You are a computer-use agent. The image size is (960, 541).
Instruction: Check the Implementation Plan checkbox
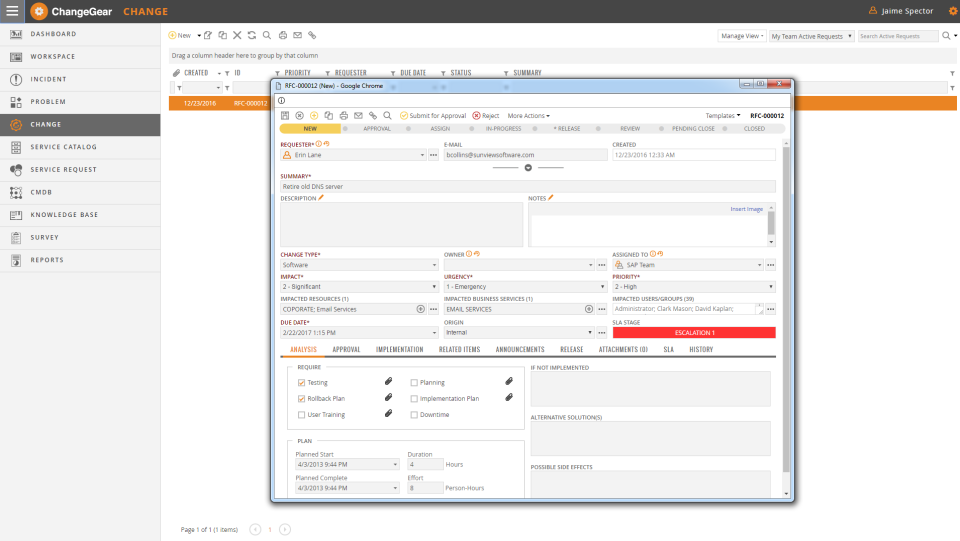point(414,398)
